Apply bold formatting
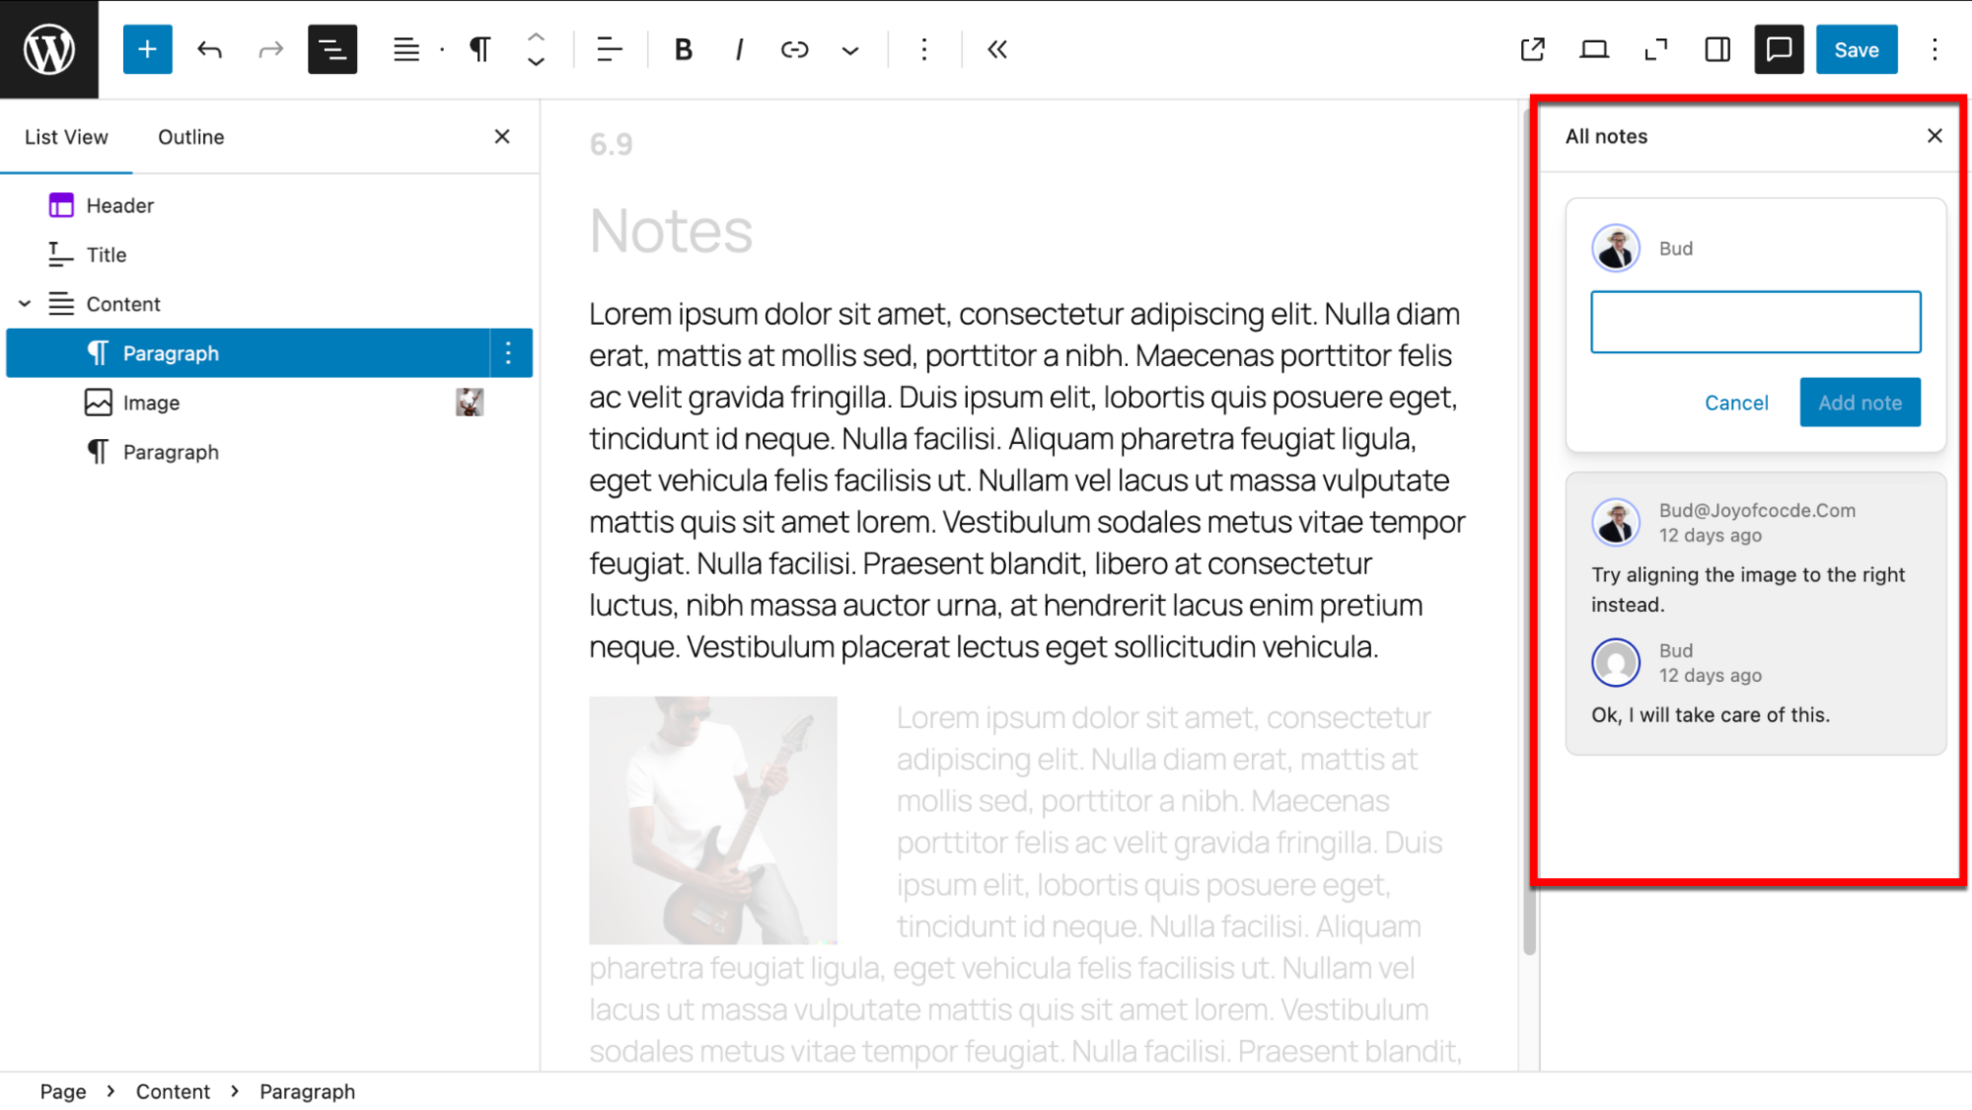1972x1110 pixels. pyautogui.click(x=683, y=49)
